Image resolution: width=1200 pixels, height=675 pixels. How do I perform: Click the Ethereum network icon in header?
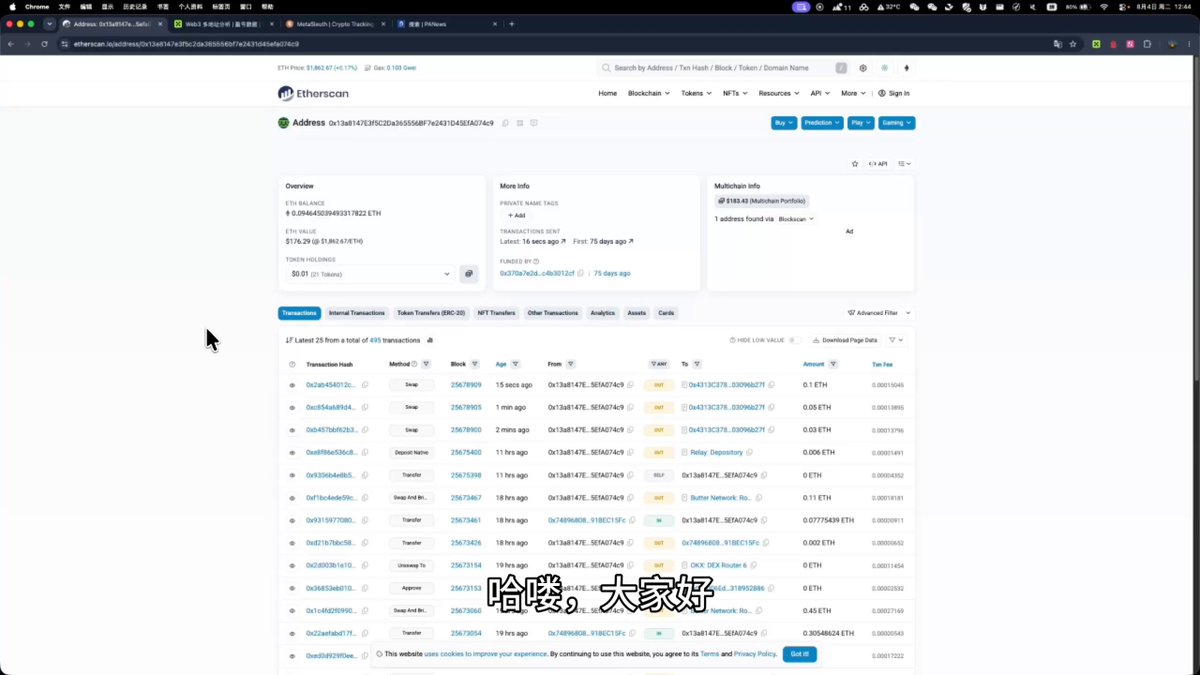pyautogui.click(x=907, y=68)
